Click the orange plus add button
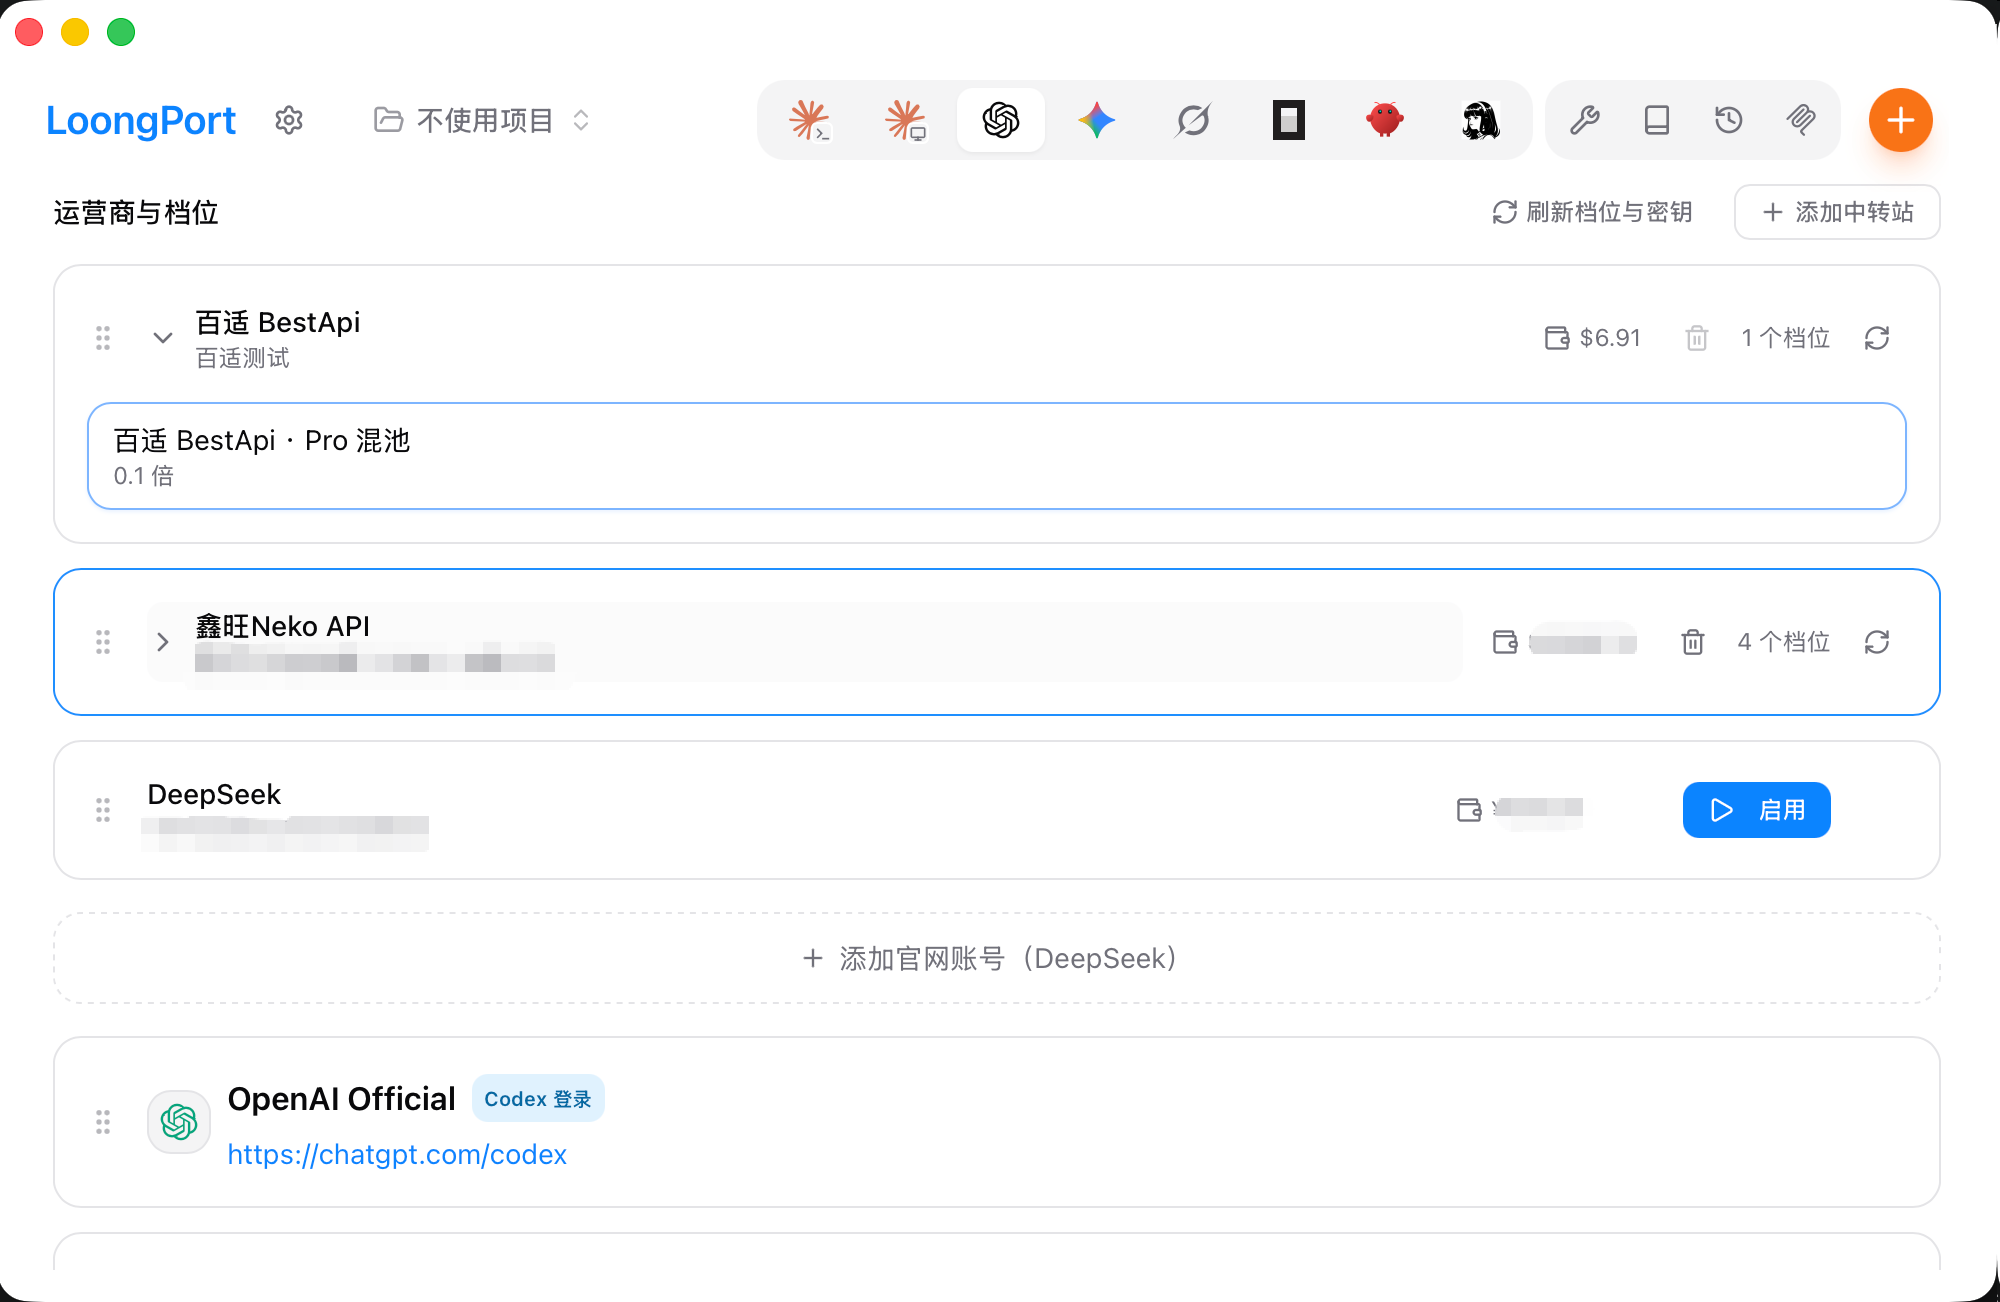Image resolution: width=2000 pixels, height=1302 pixels. point(1900,120)
